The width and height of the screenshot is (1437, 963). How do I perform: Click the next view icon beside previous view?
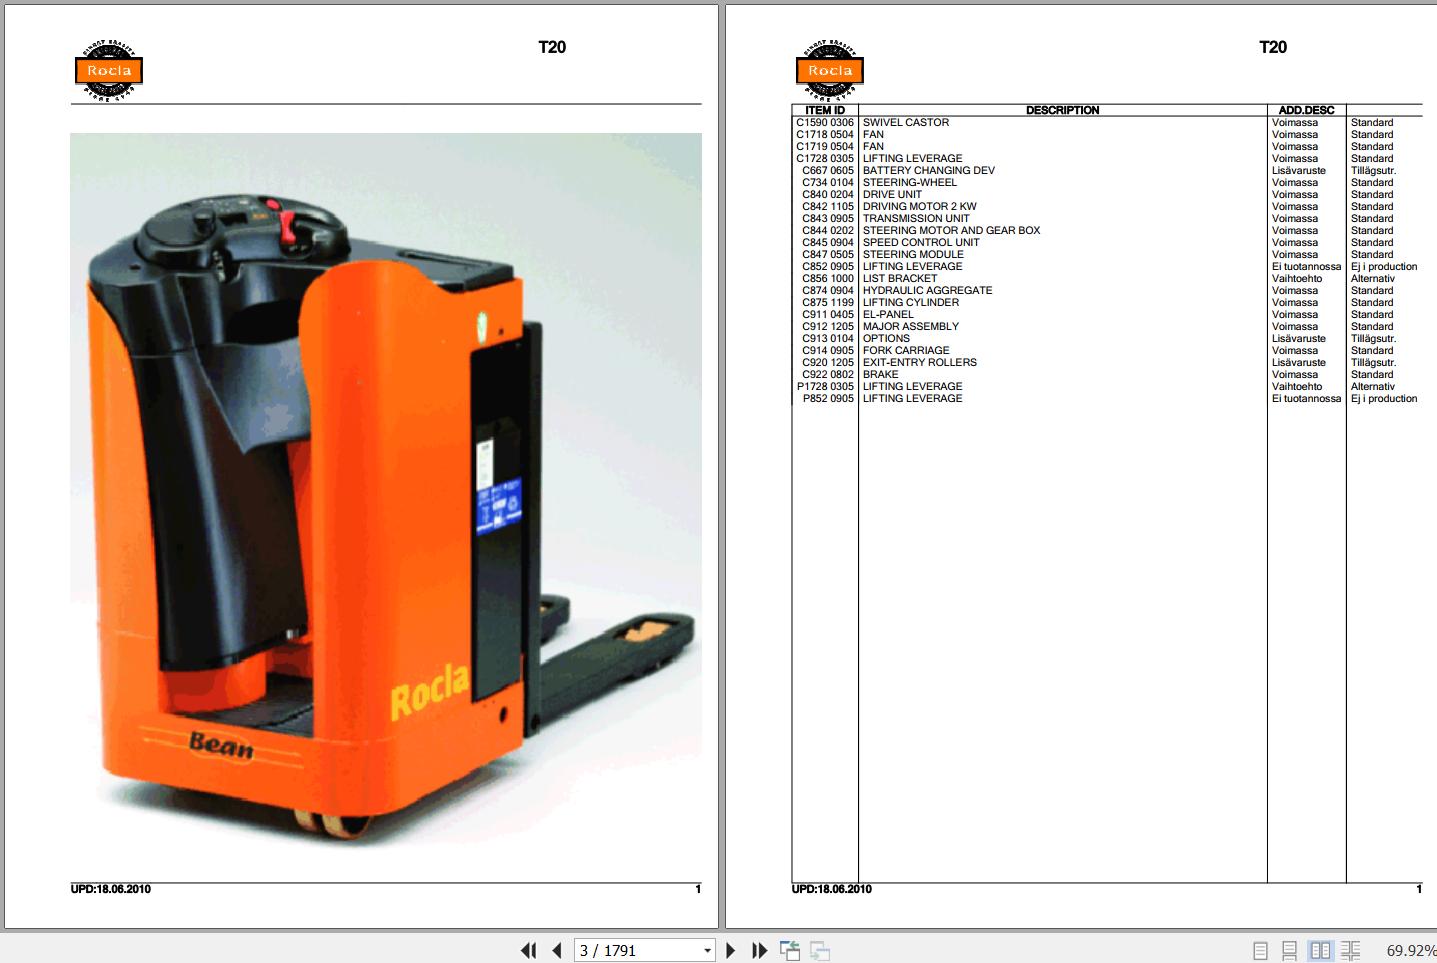(820, 950)
